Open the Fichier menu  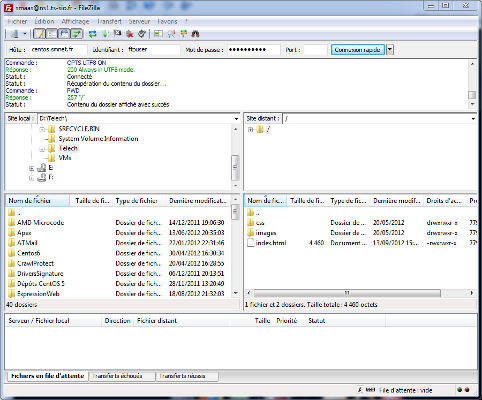coord(17,21)
